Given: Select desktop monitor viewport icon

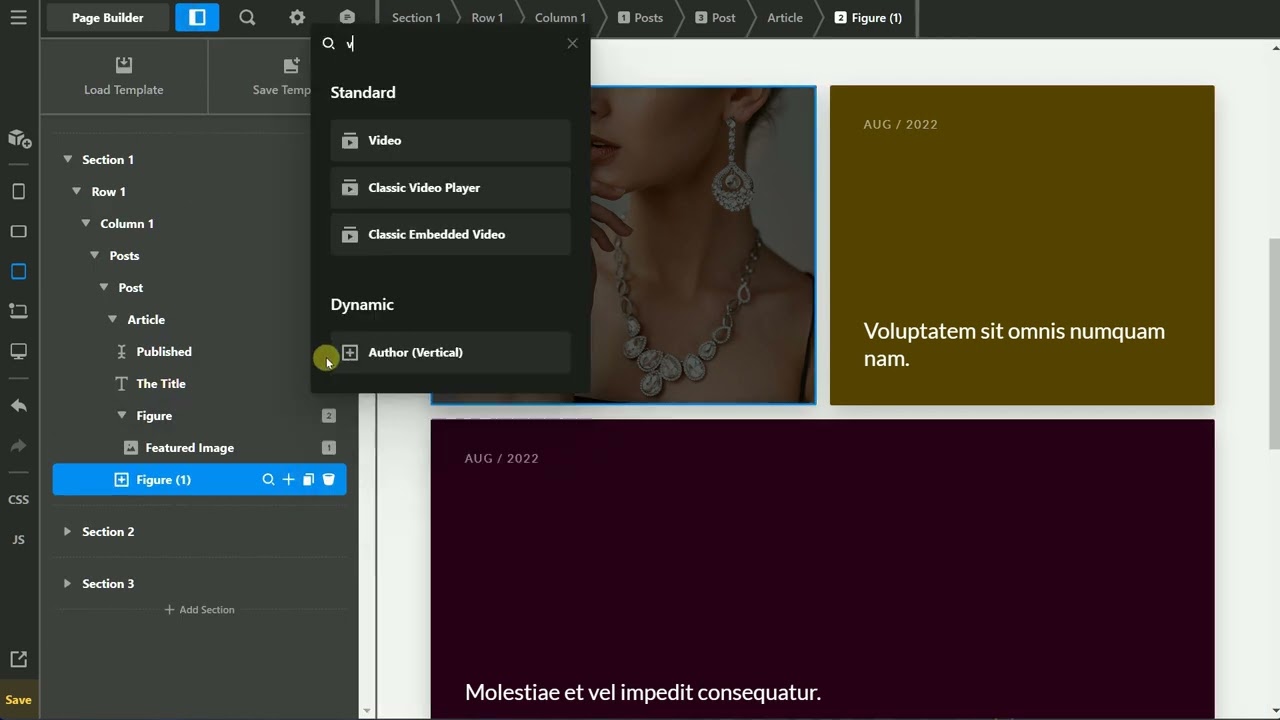Looking at the screenshot, I should pyautogui.click(x=18, y=351).
